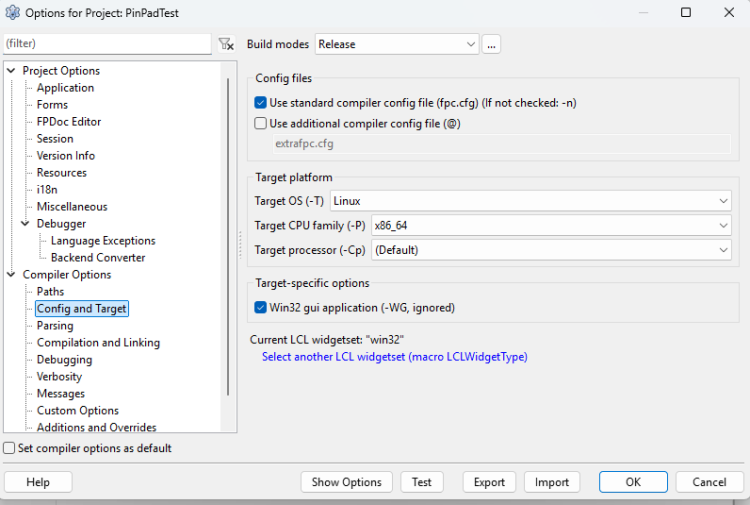750x505 pixels.
Task: Open Additions and Overrides page
Action: coord(97,427)
